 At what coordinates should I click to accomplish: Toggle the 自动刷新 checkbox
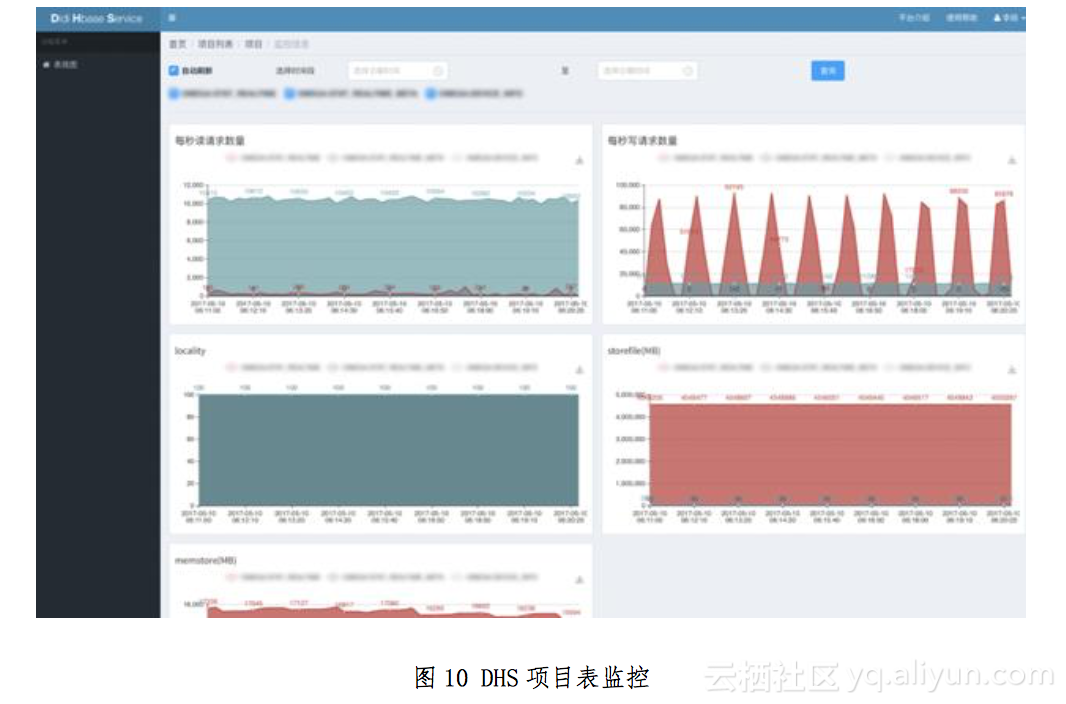174,71
